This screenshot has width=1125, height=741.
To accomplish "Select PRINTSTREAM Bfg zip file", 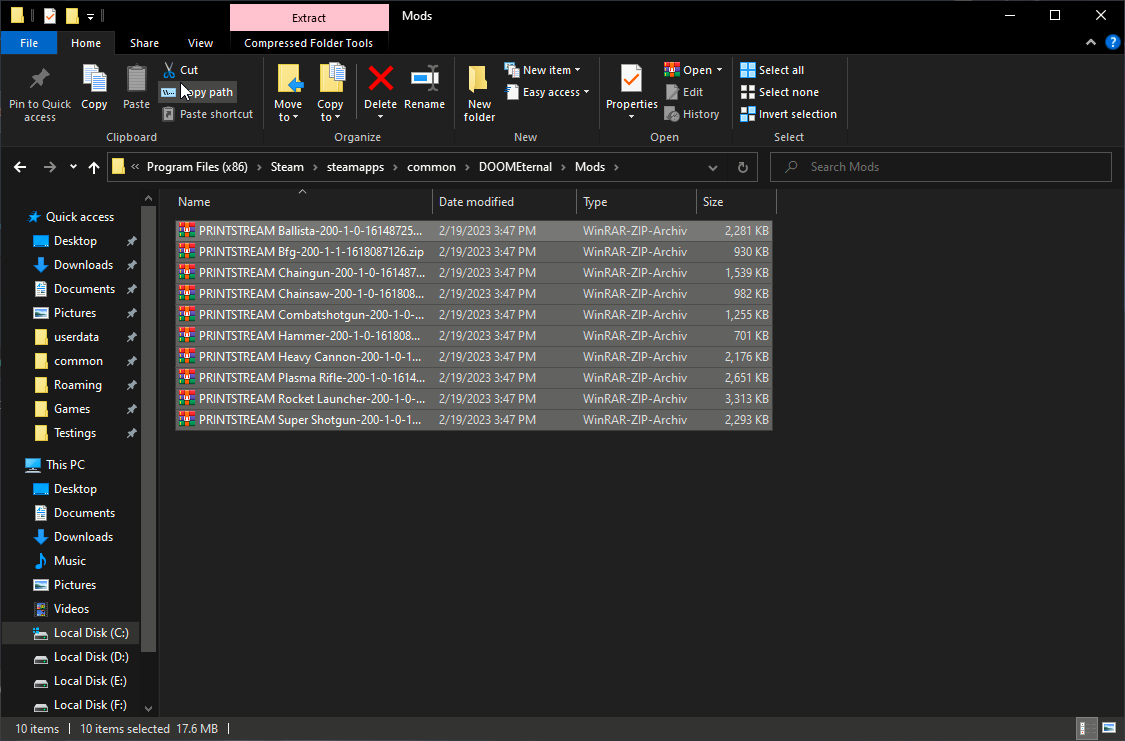I will tap(474, 252).
